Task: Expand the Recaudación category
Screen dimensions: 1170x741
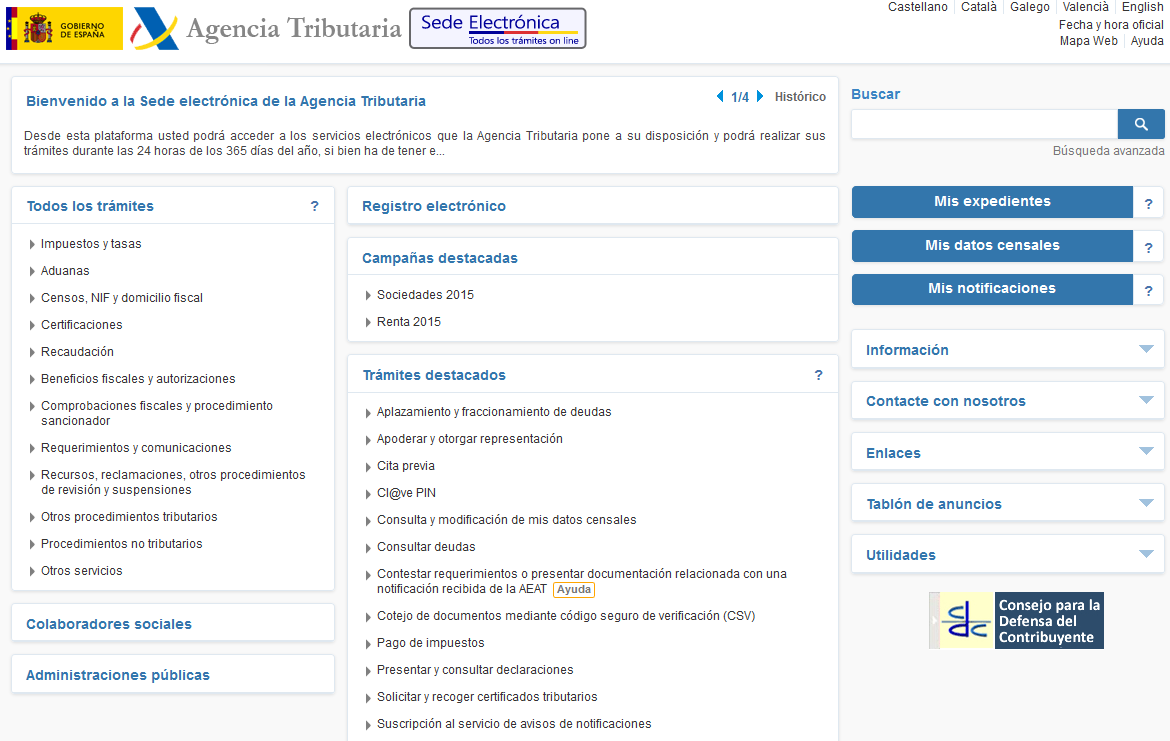Action: (78, 351)
